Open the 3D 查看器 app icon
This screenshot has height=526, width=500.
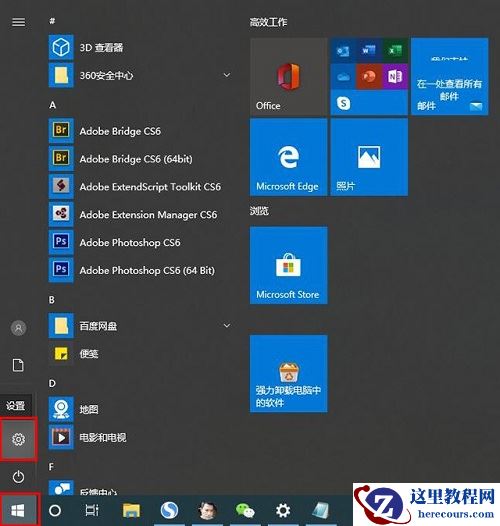click(x=61, y=47)
